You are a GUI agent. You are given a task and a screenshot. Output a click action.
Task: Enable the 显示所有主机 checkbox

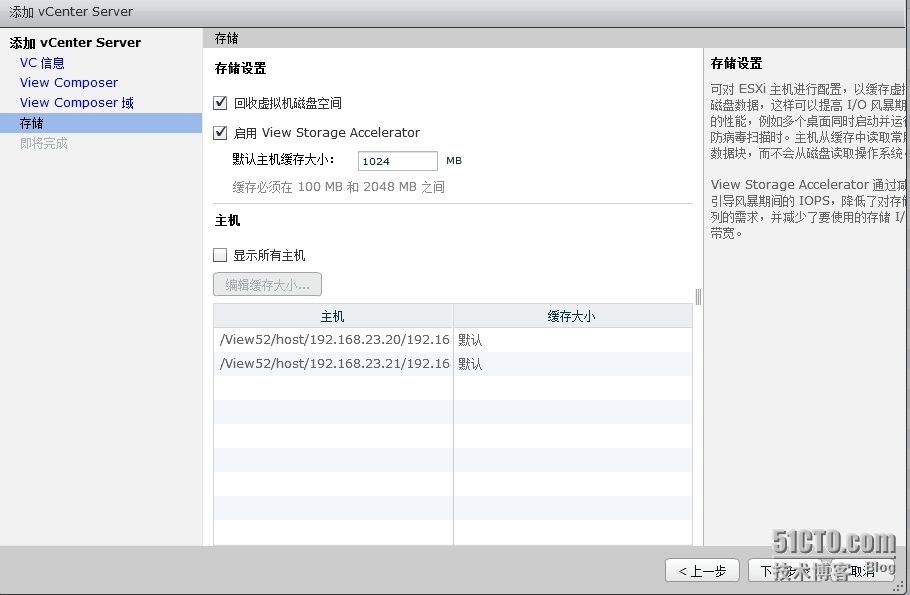pyautogui.click(x=220, y=255)
